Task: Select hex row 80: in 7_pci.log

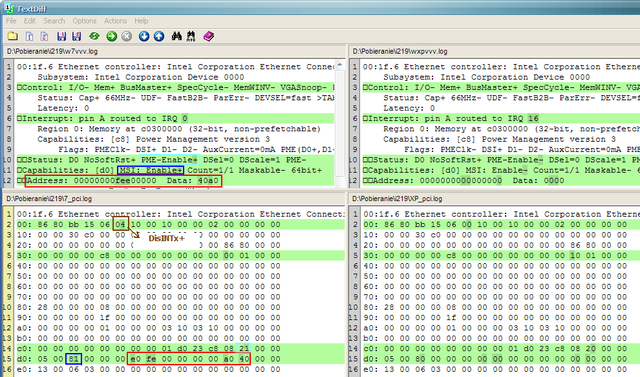Action: click(x=148, y=307)
